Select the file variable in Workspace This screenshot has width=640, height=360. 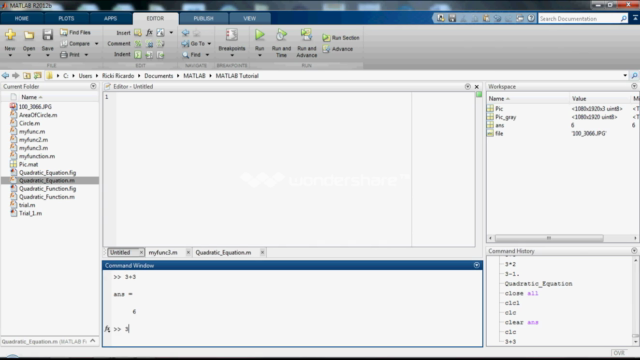[499, 133]
